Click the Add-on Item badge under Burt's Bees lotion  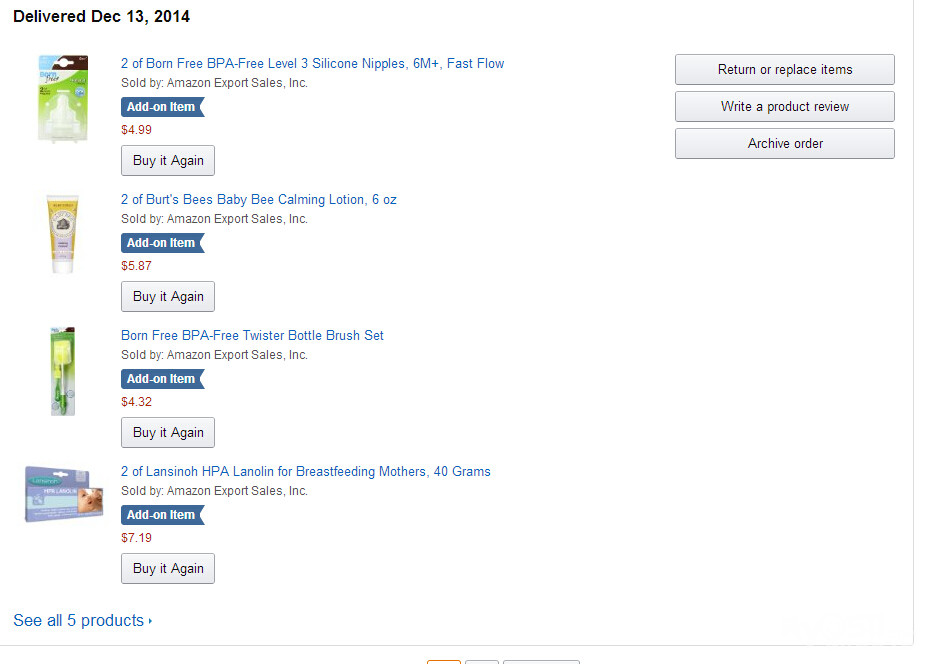click(x=163, y=243)
